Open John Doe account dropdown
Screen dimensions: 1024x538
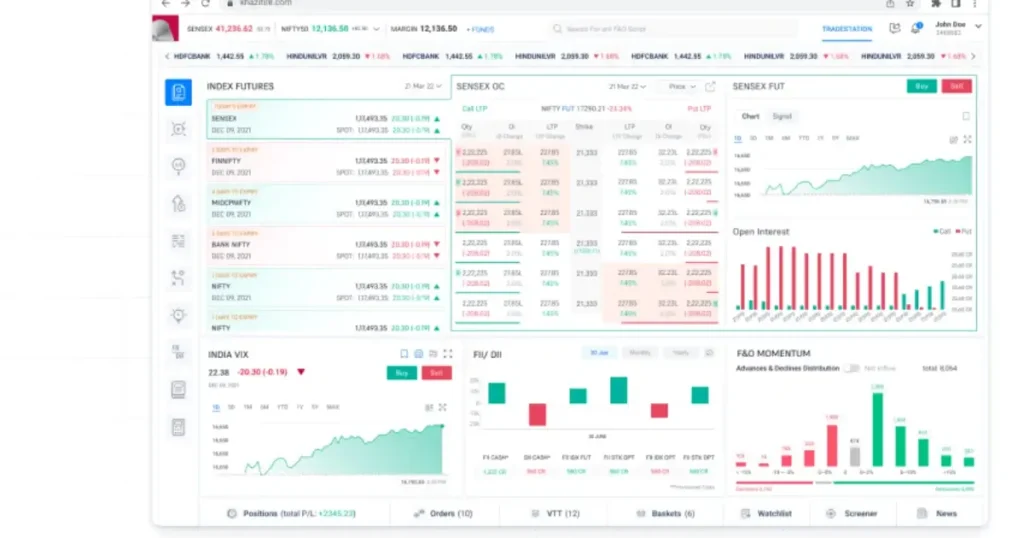click(x=977, y=26)
